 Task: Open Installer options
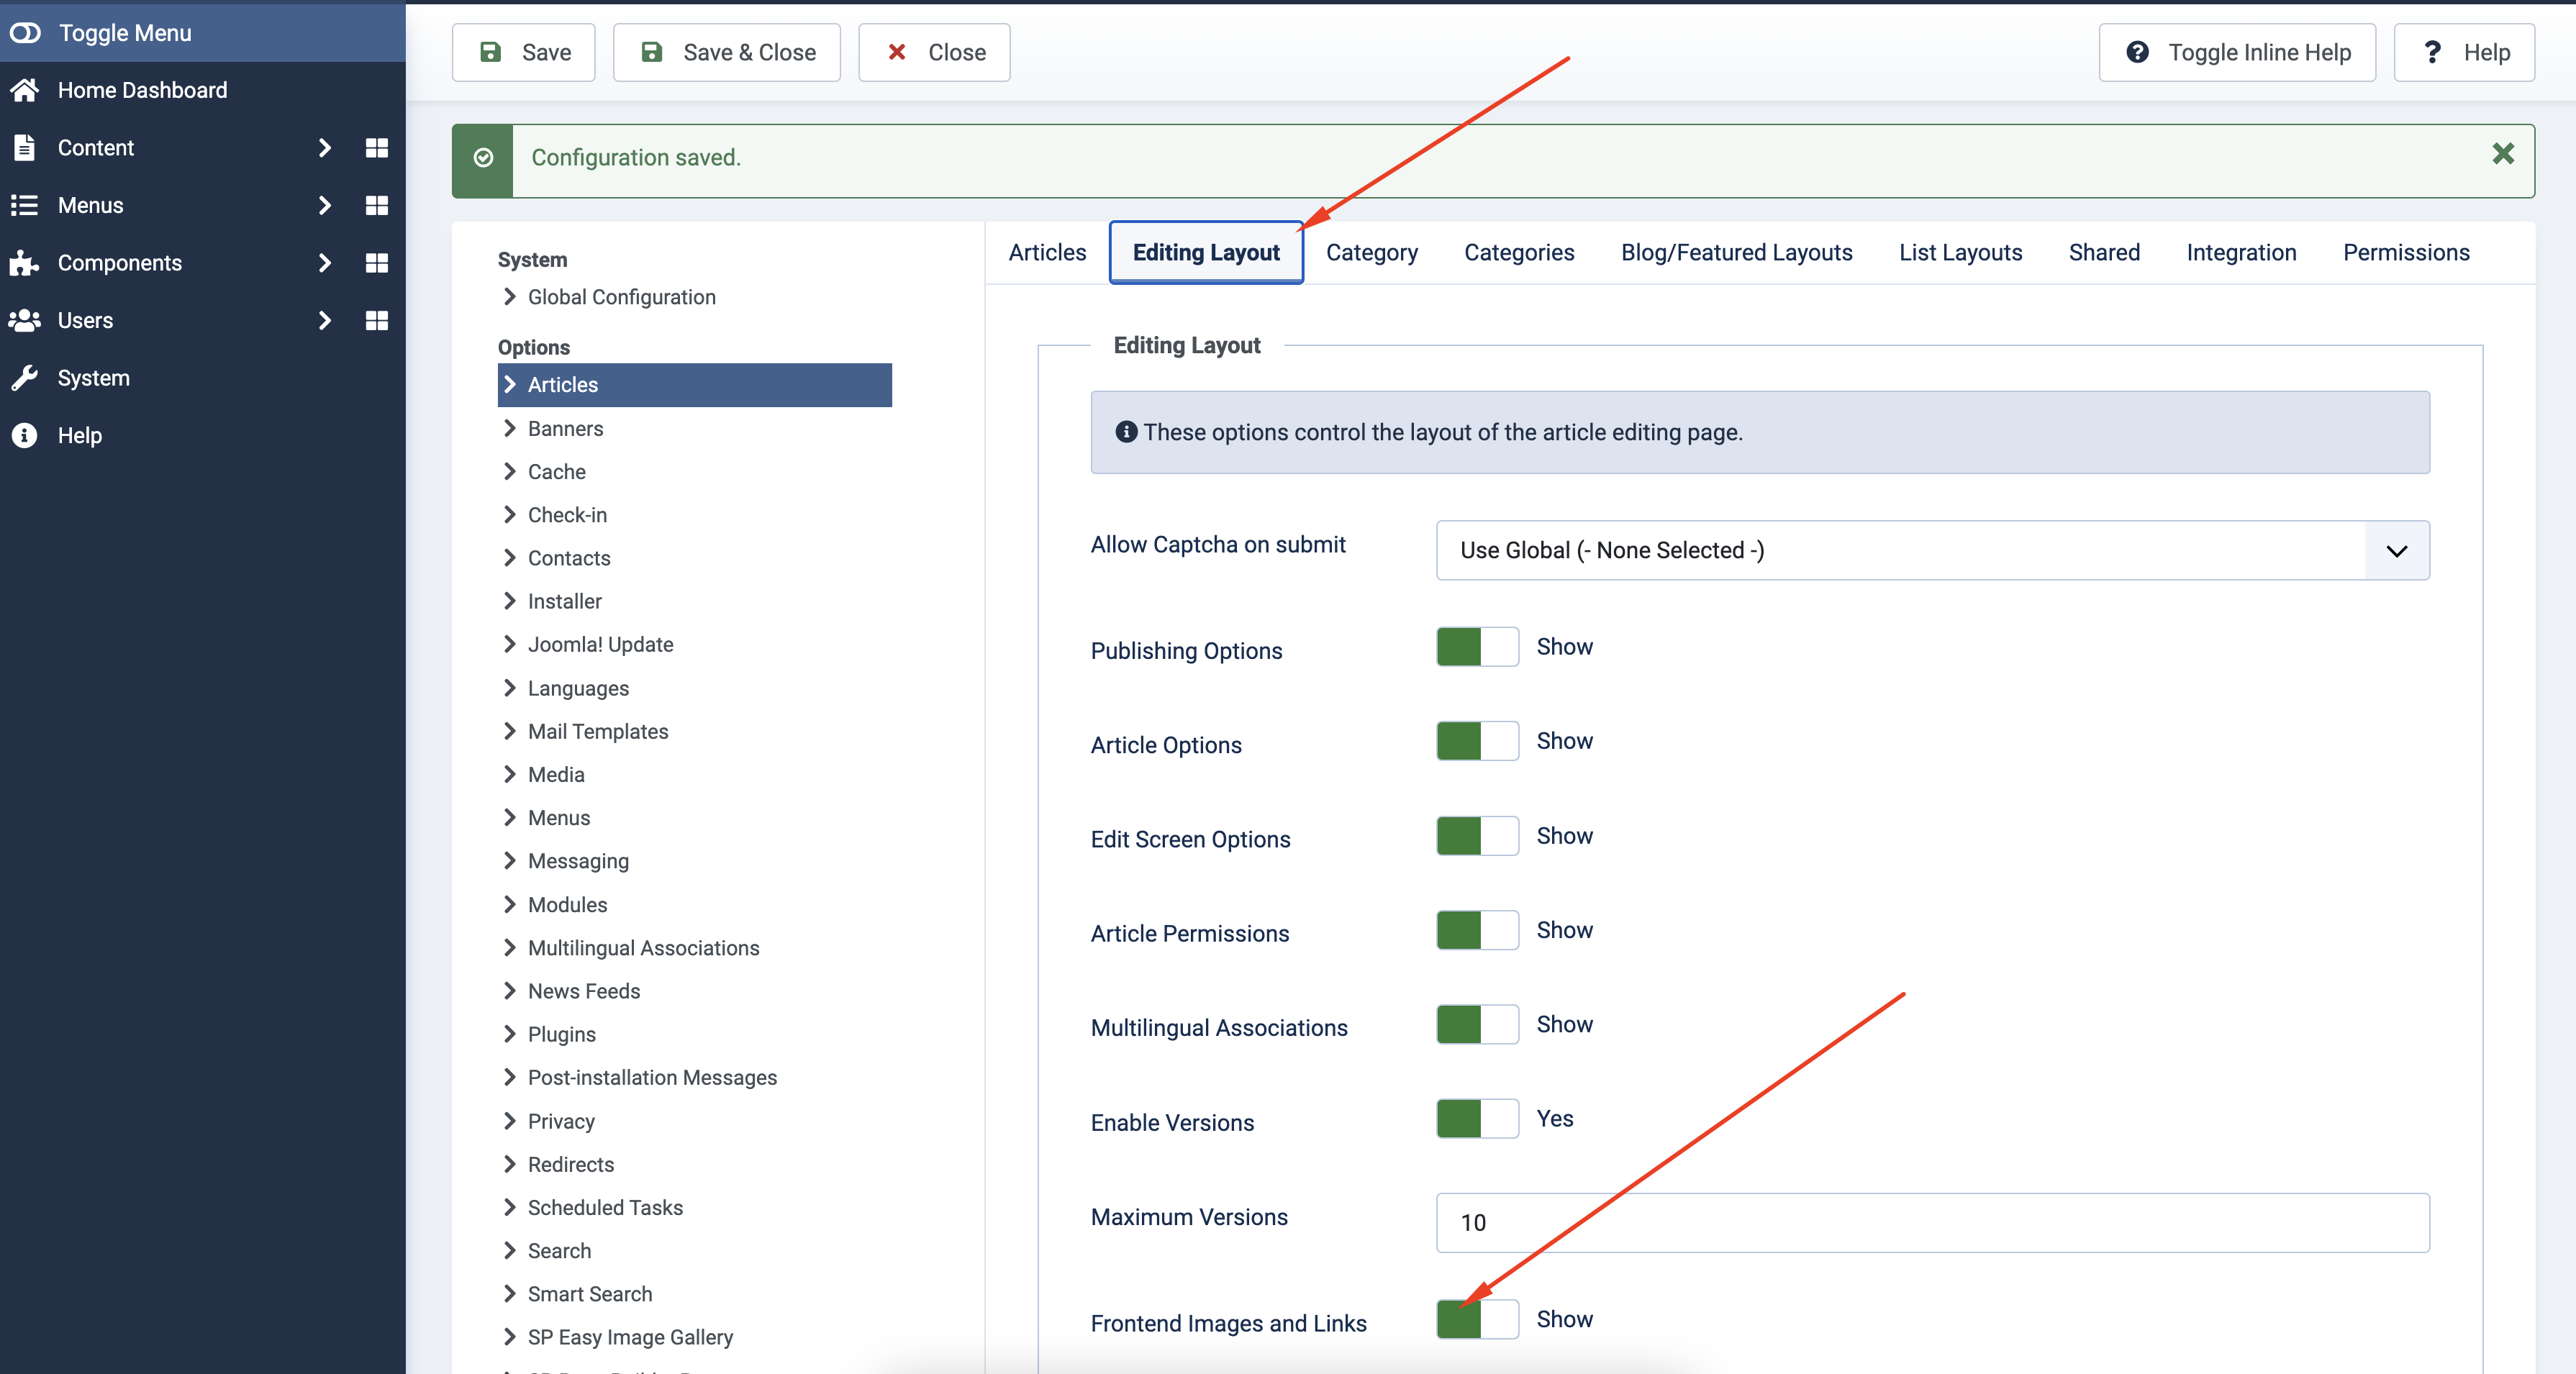click(x=564, y=601)
